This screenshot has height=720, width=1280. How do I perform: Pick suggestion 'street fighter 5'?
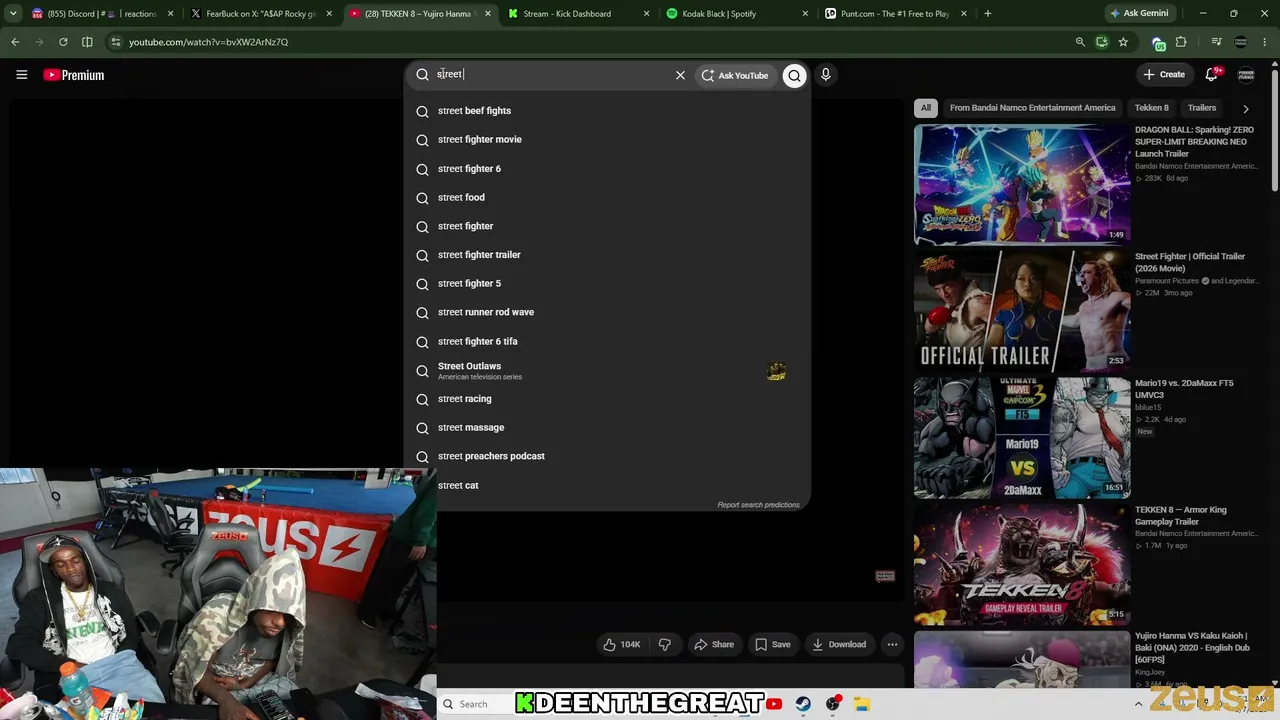(607, 284)
